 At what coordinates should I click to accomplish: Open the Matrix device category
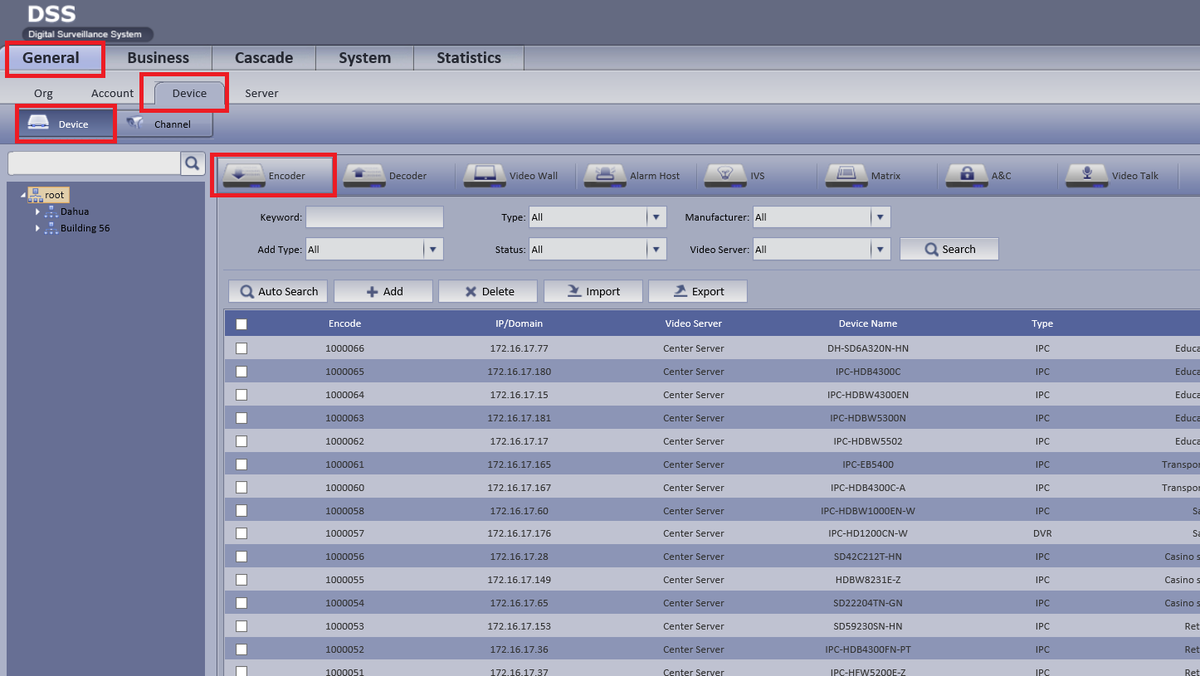pos(846,175)
